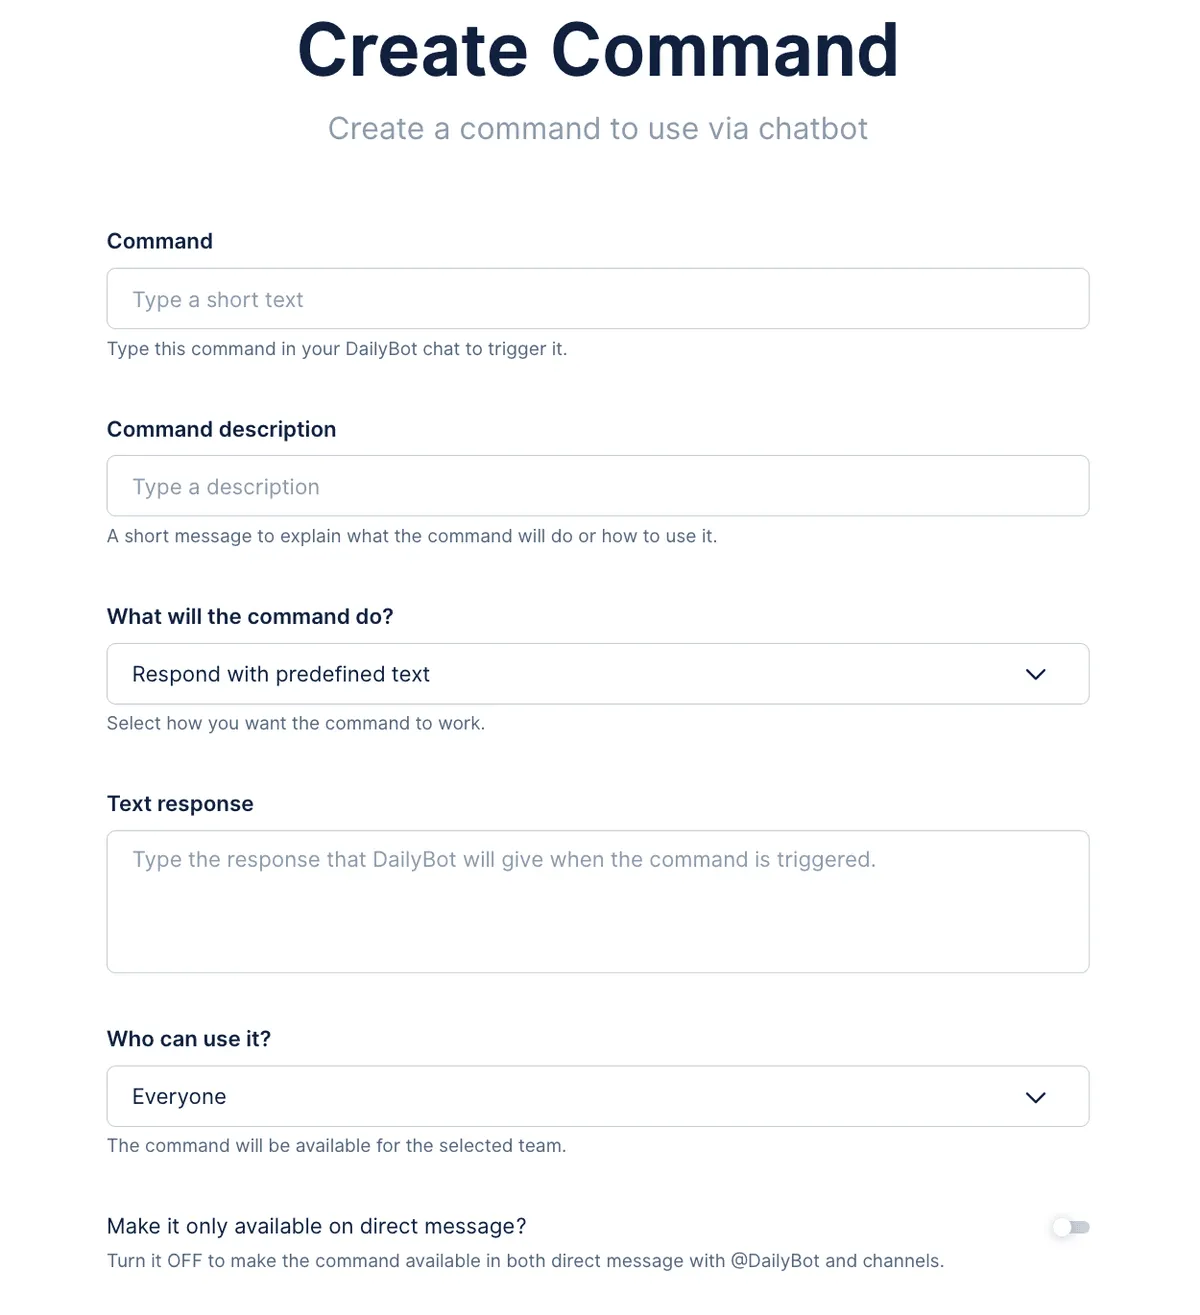
Task: Click the 'What will the command do?' label
Action: click(250, 616)
